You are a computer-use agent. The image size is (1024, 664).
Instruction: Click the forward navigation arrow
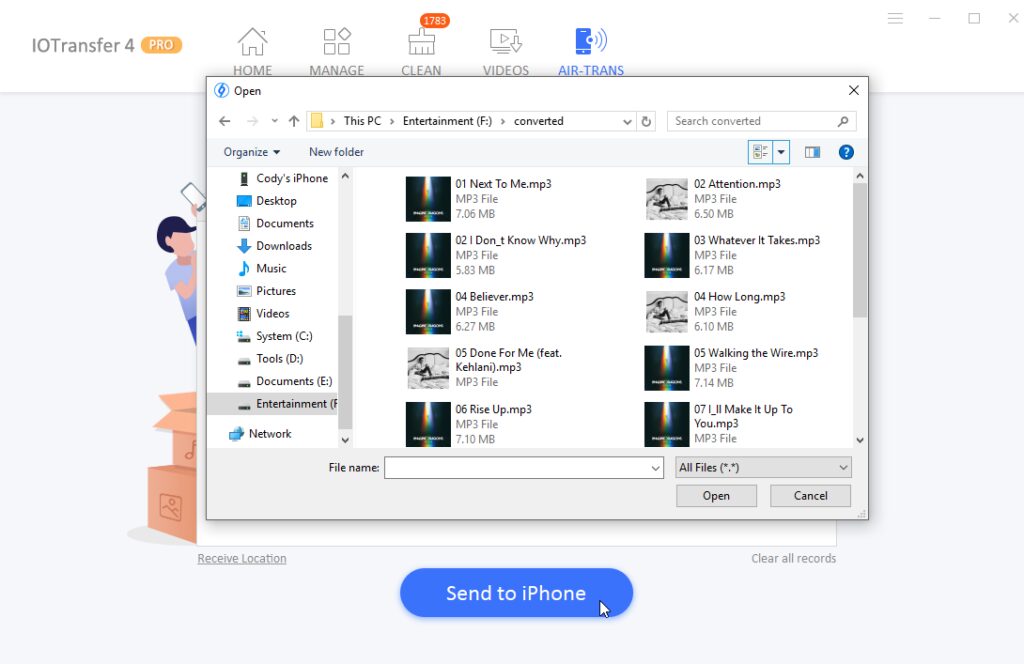tap(252, 121)
